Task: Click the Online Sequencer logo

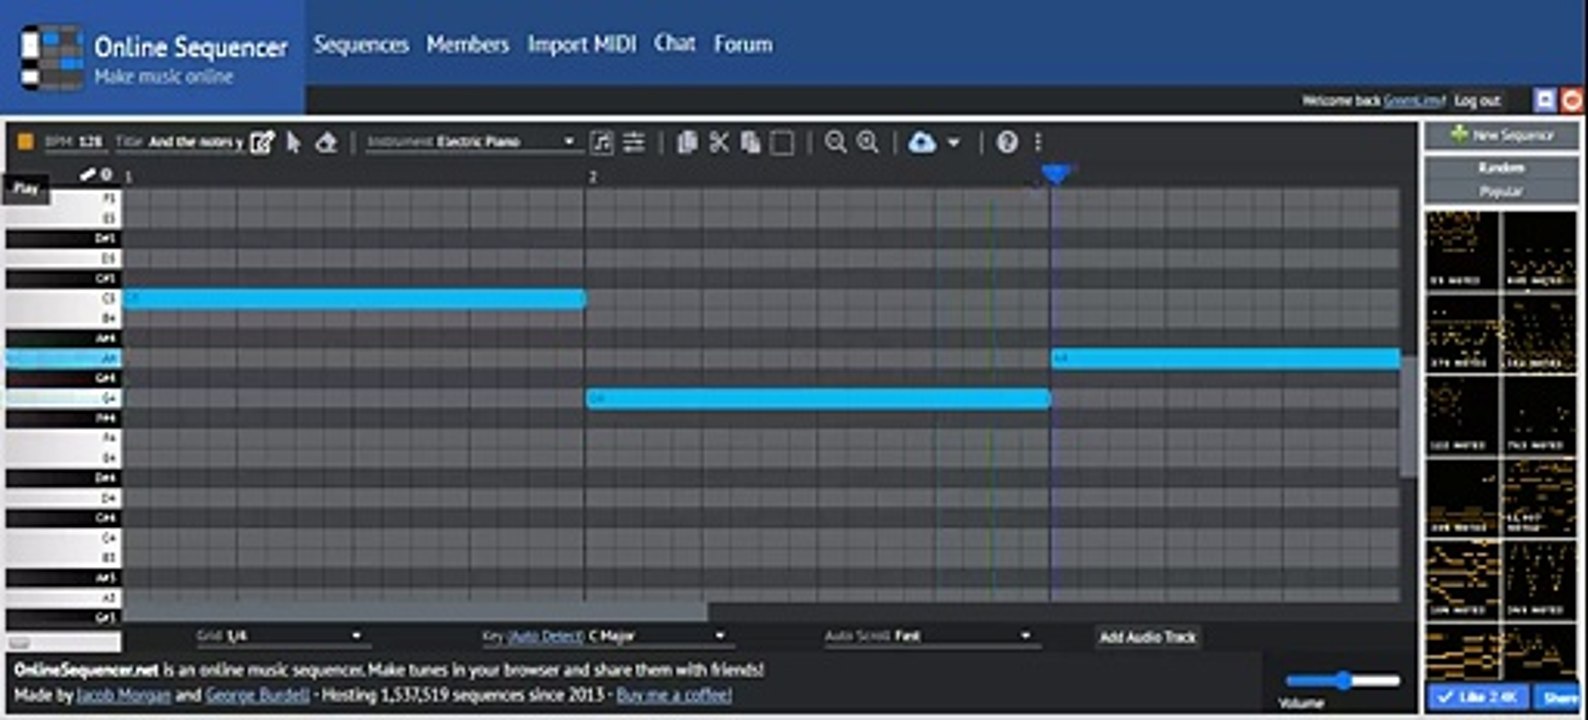Action: tap(153, 57)
